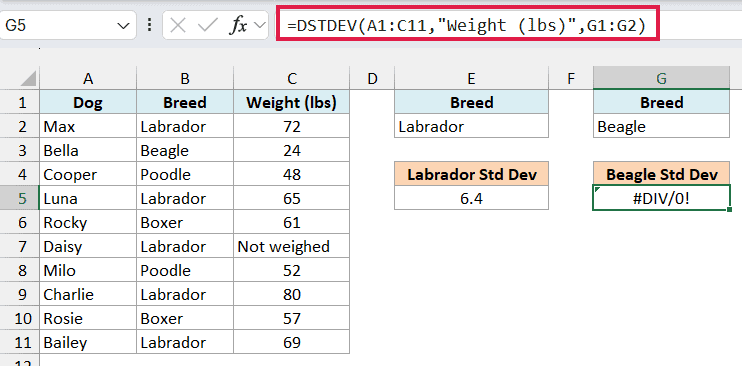
Task: Select the cell containing Milo
Action: [x=88, y=270]
